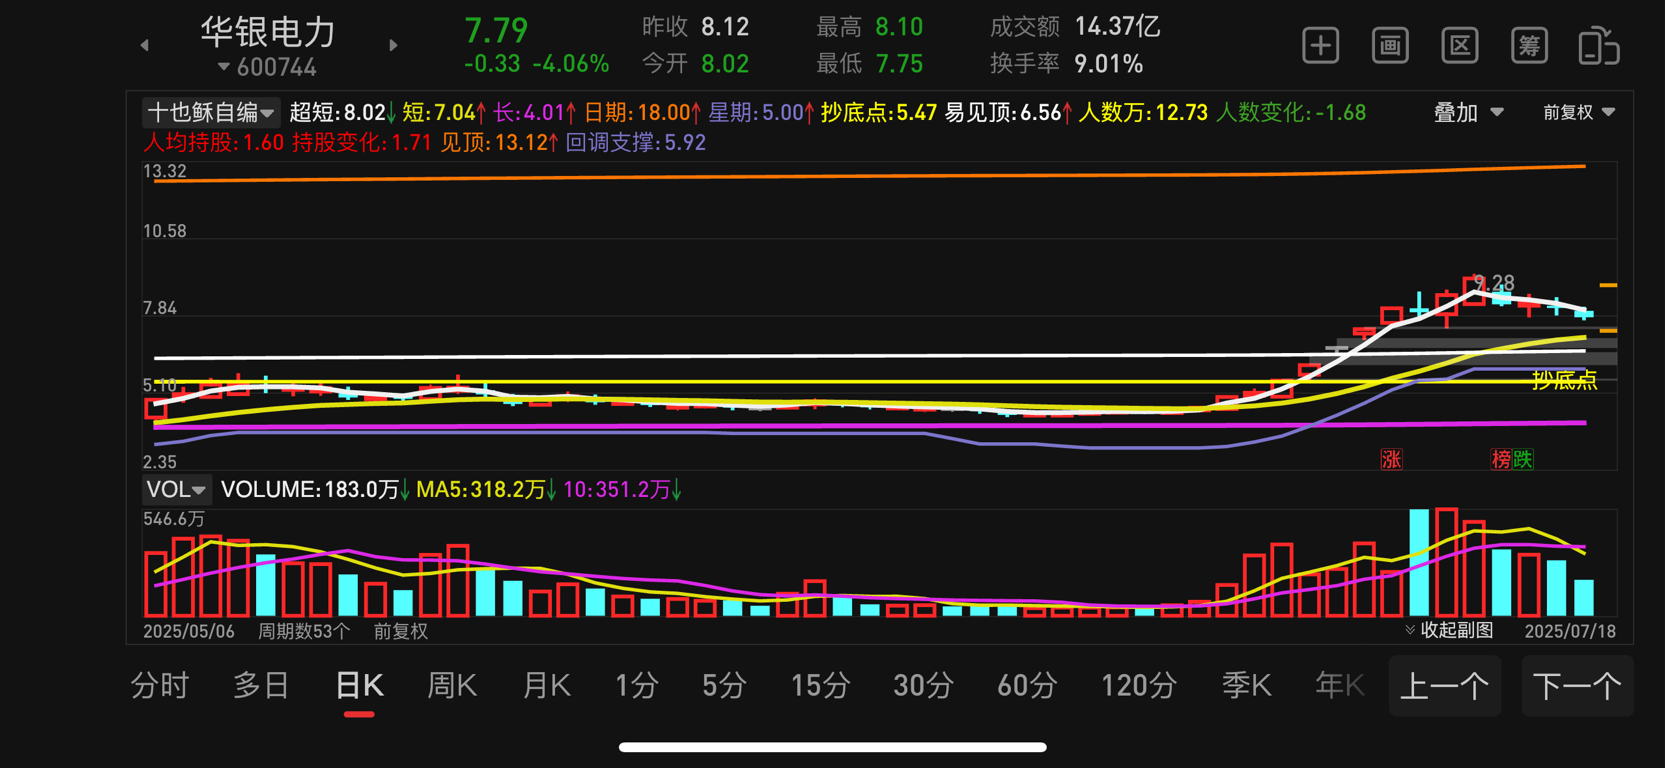Tap the 人数万:12.73 indicator value
Viewport: 1665px width, 769px height.
point(1143,113)
